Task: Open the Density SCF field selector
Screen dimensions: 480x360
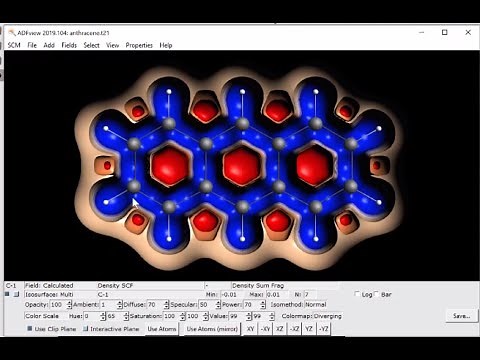Action: click(150, 286)
